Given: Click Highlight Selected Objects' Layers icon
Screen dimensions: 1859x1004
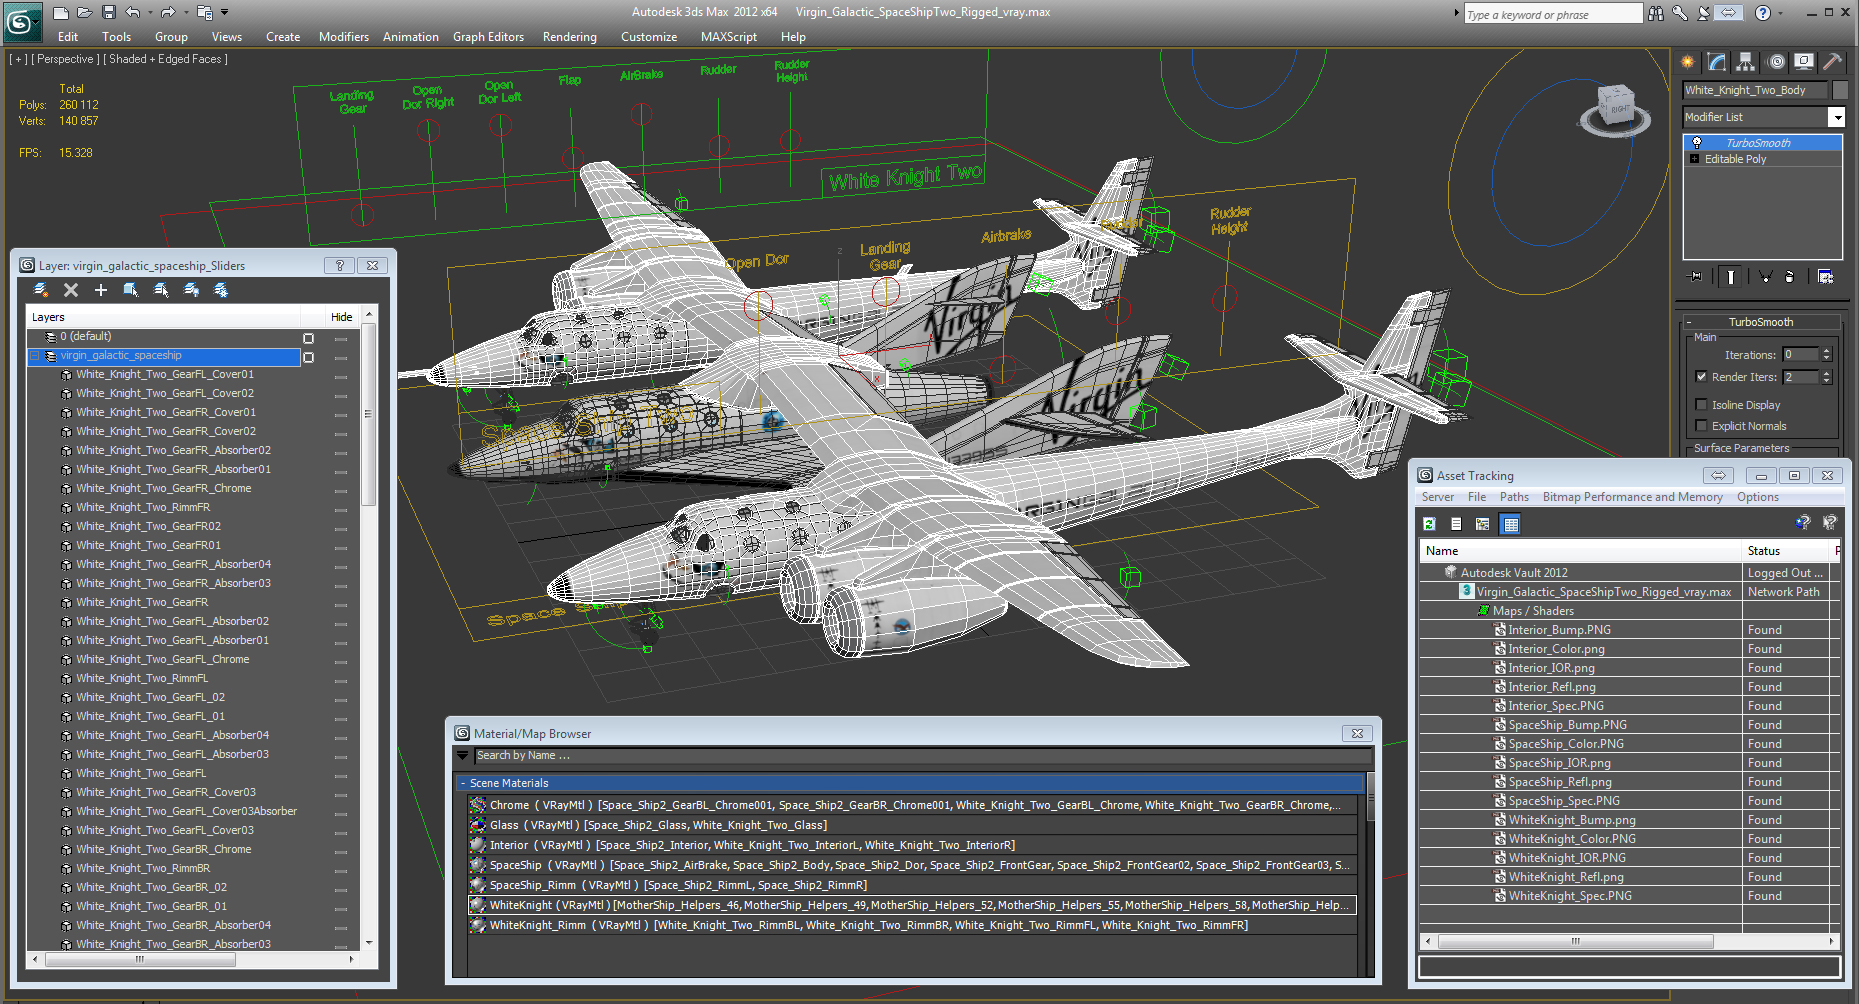Looking at the screenshot, I should (x=161, y=290).
